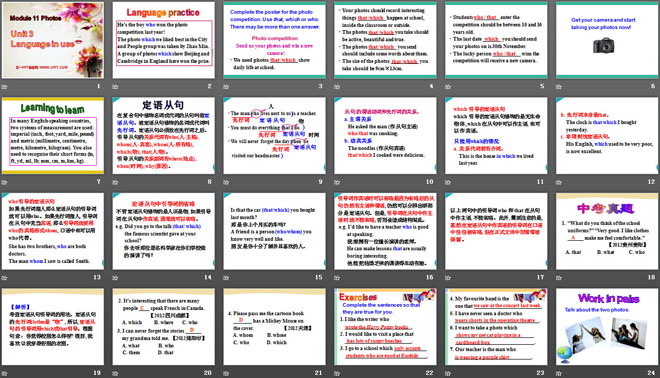Select the Language practice slide thumbnail
The height and width of the screenshot is (378, 660).
[x=163, y=40]
